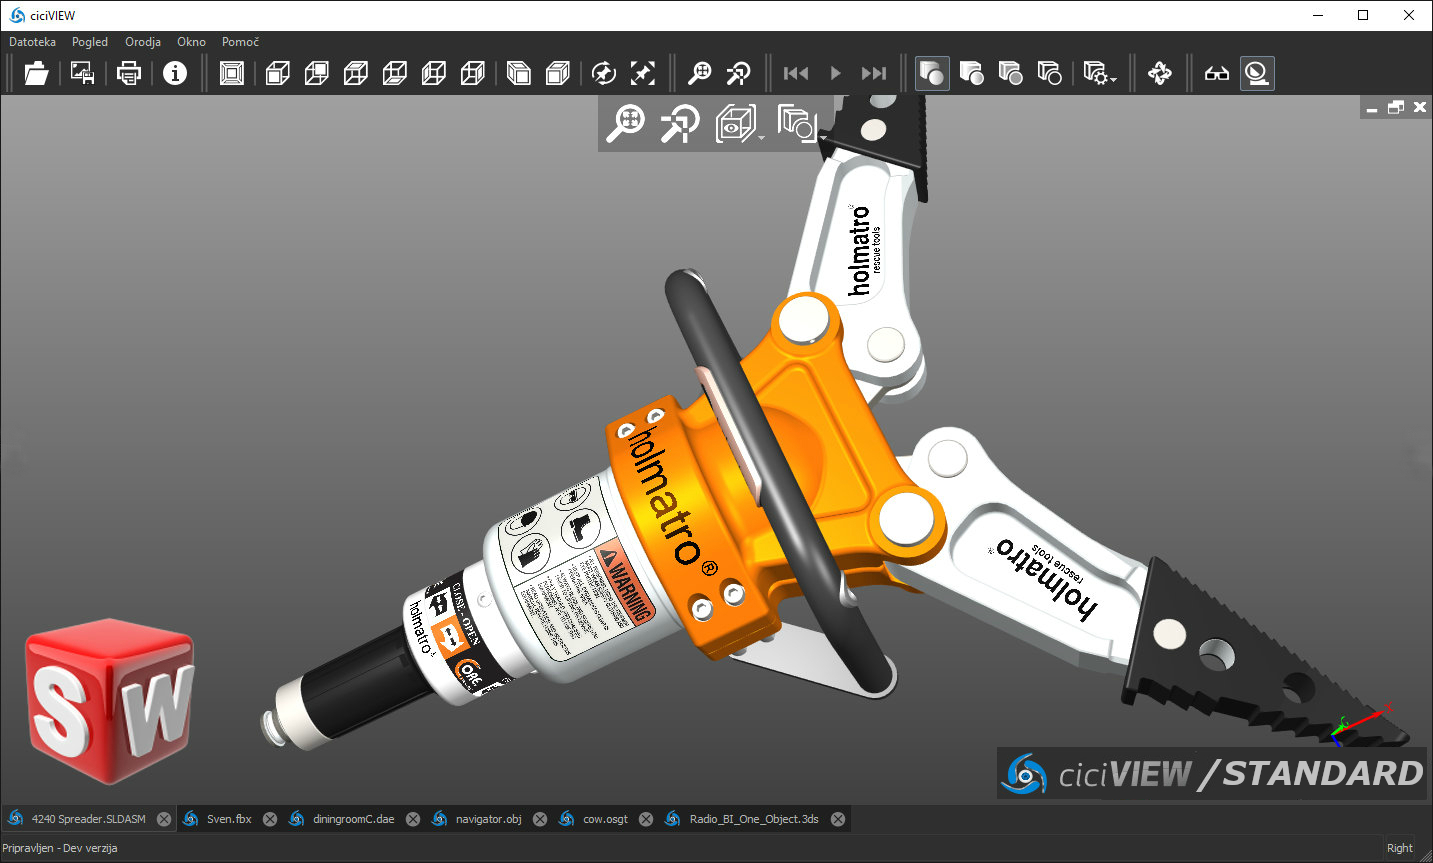This screenshot has height=863, width=1433.
Task: Select the second isometric cube view icon
Action: [558, 73]
